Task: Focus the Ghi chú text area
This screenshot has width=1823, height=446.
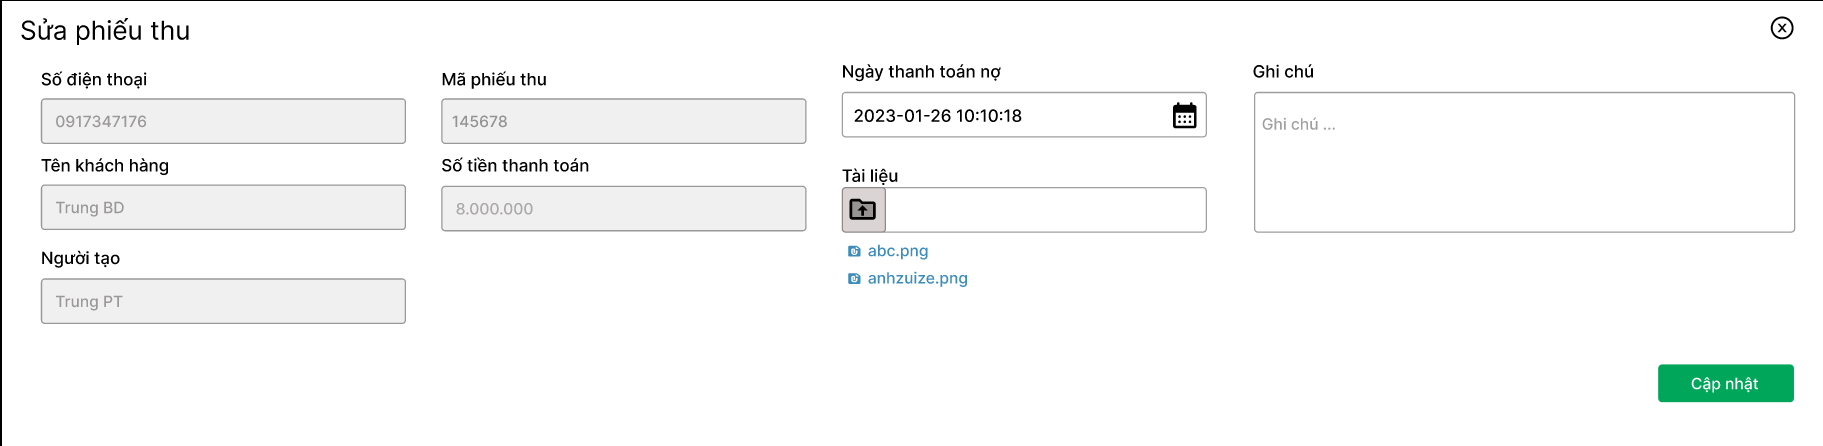Action: pos(1523,162)
